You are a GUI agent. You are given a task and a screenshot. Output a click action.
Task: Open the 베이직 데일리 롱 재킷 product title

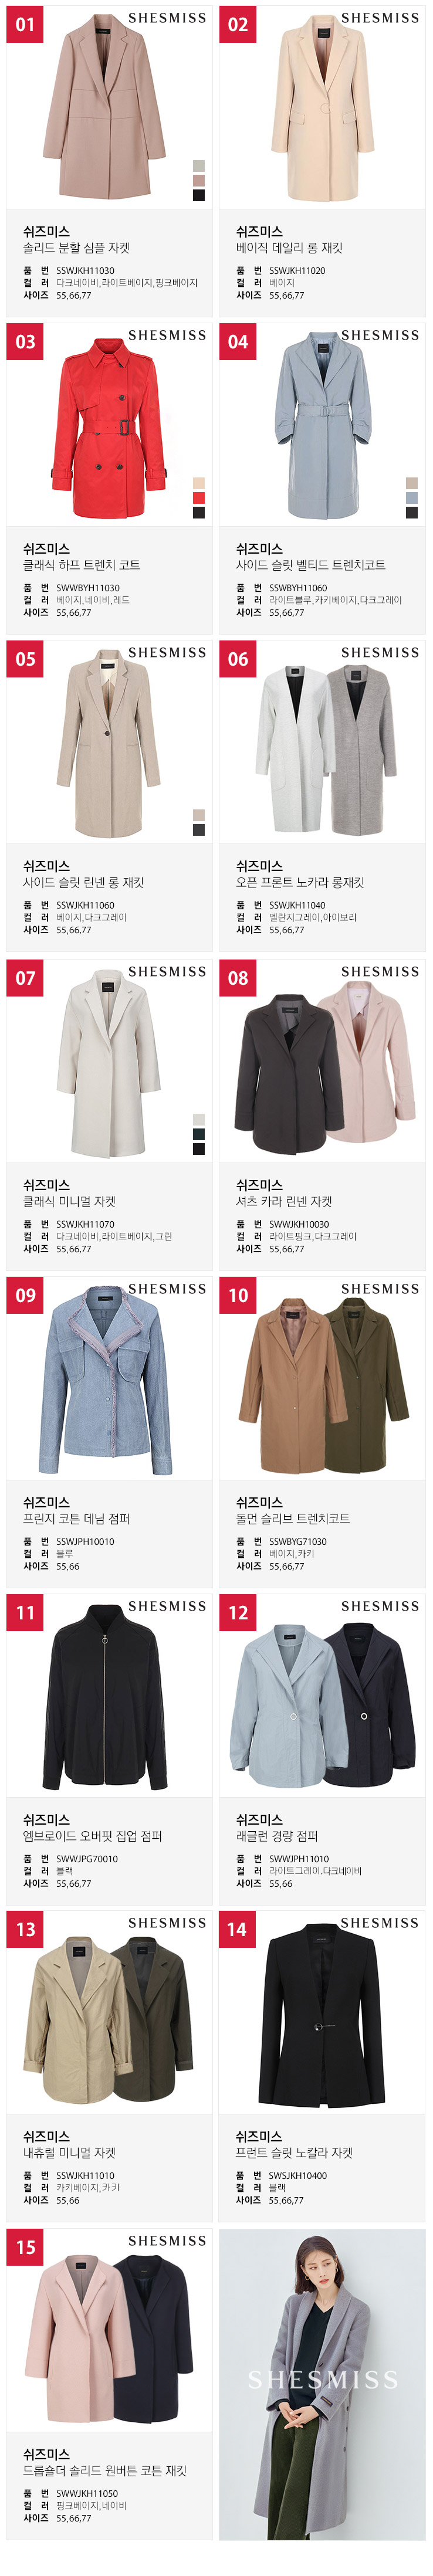(x=289, y=248)
